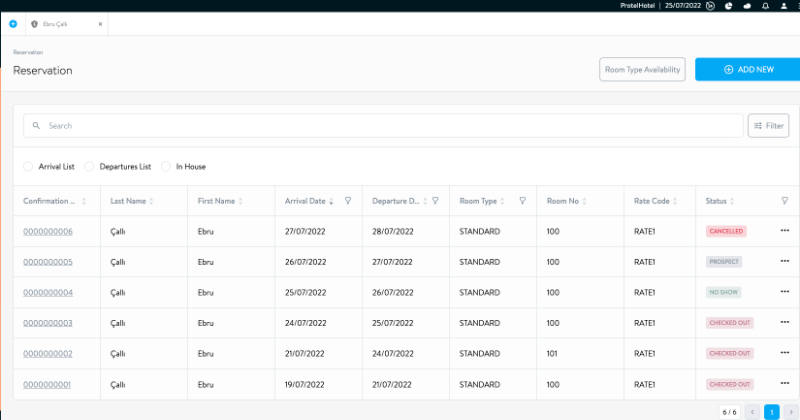Click the Reservation breadcrumb
800x420 pixels.
[28, 52]
